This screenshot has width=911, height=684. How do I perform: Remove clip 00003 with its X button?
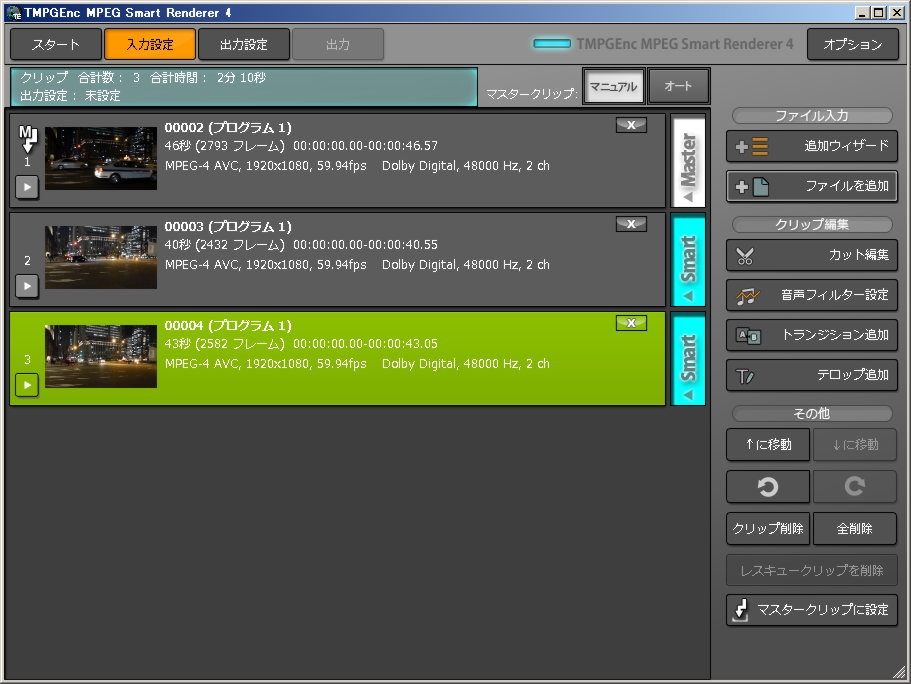[631, 224]
